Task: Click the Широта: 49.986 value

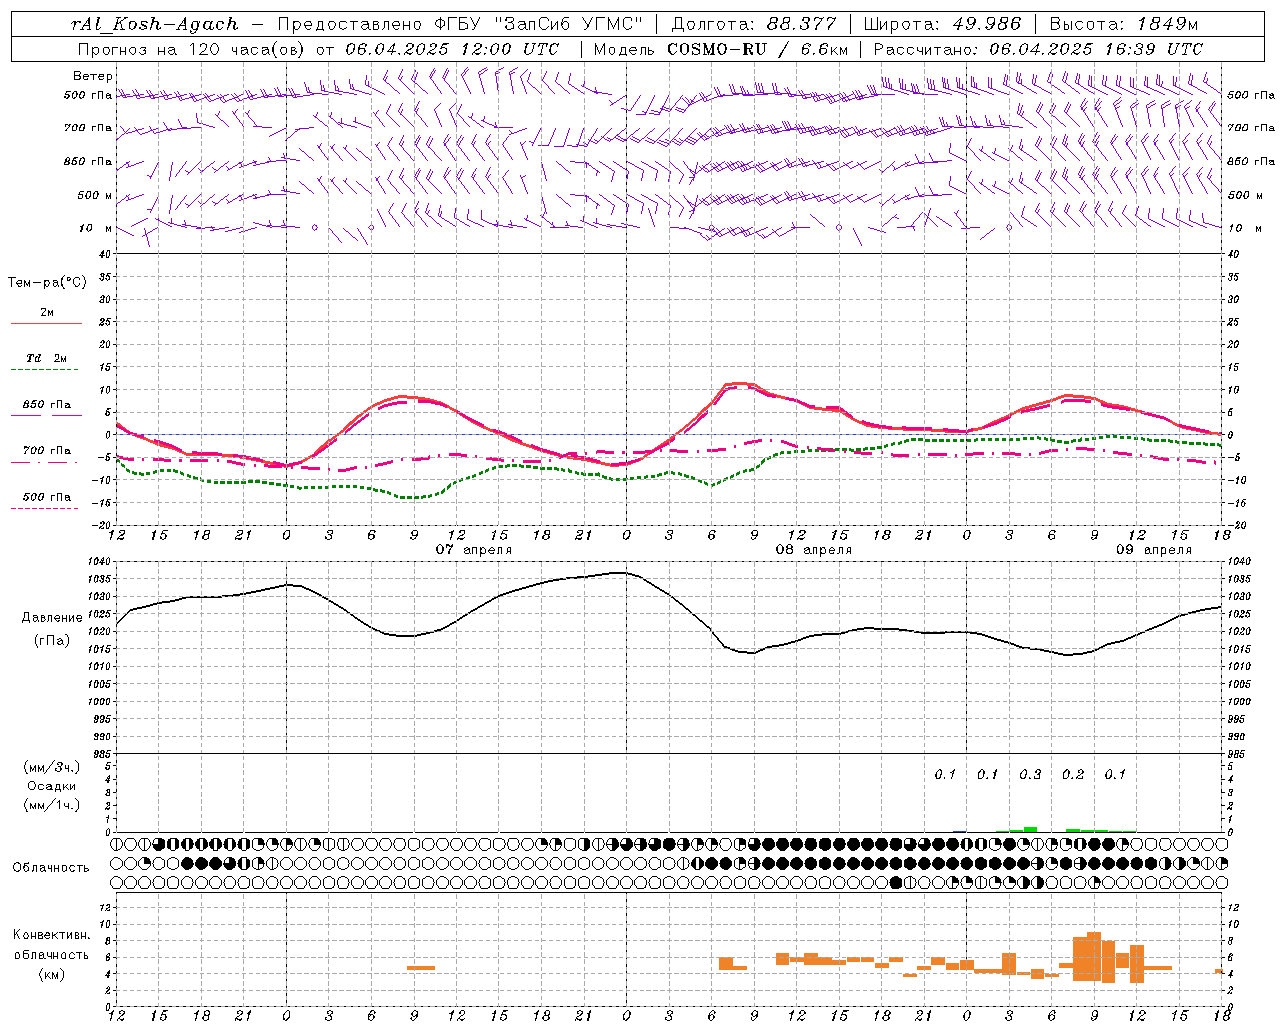Action: point(942,24)
